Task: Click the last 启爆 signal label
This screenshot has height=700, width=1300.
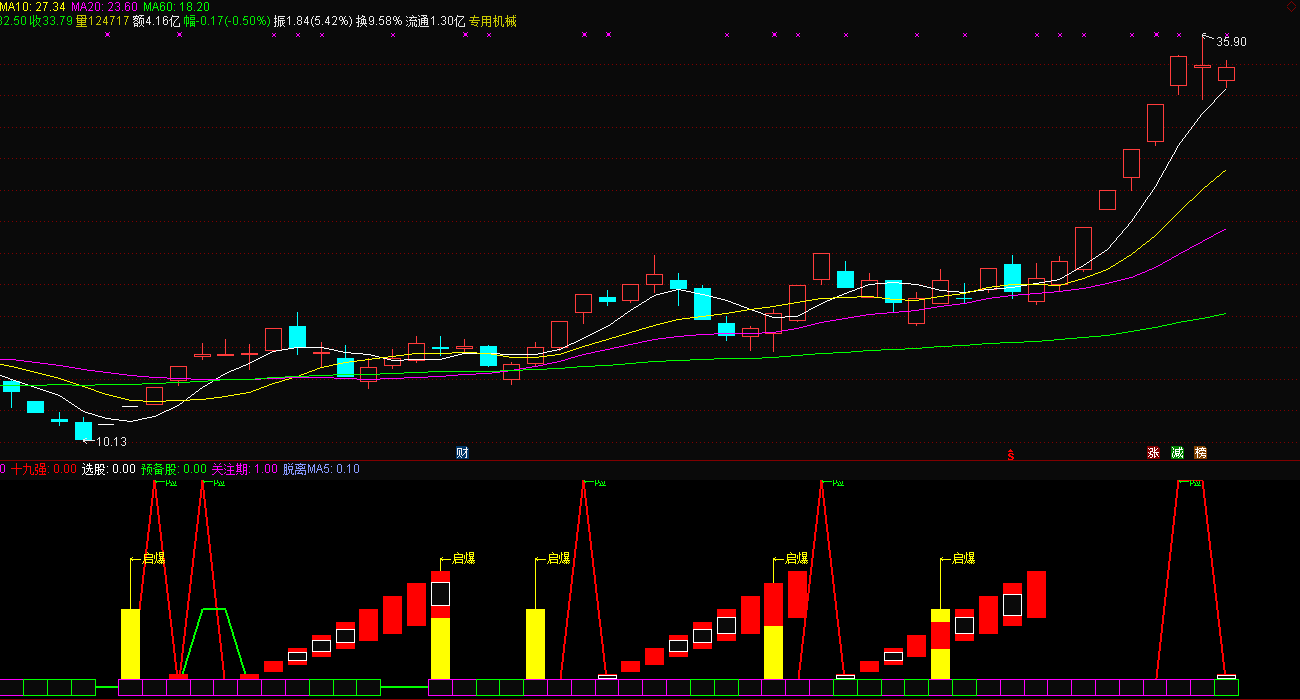Action: click(963, 558)
